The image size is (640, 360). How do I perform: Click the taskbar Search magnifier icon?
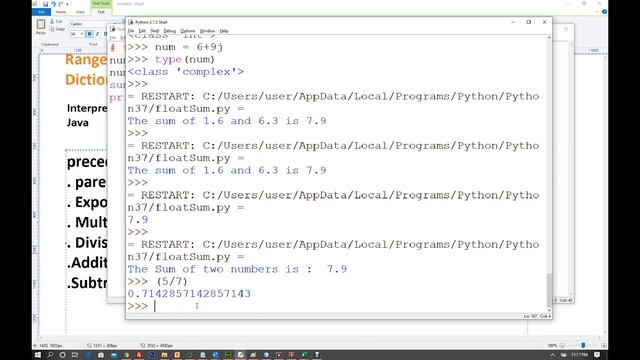(50, 355)
